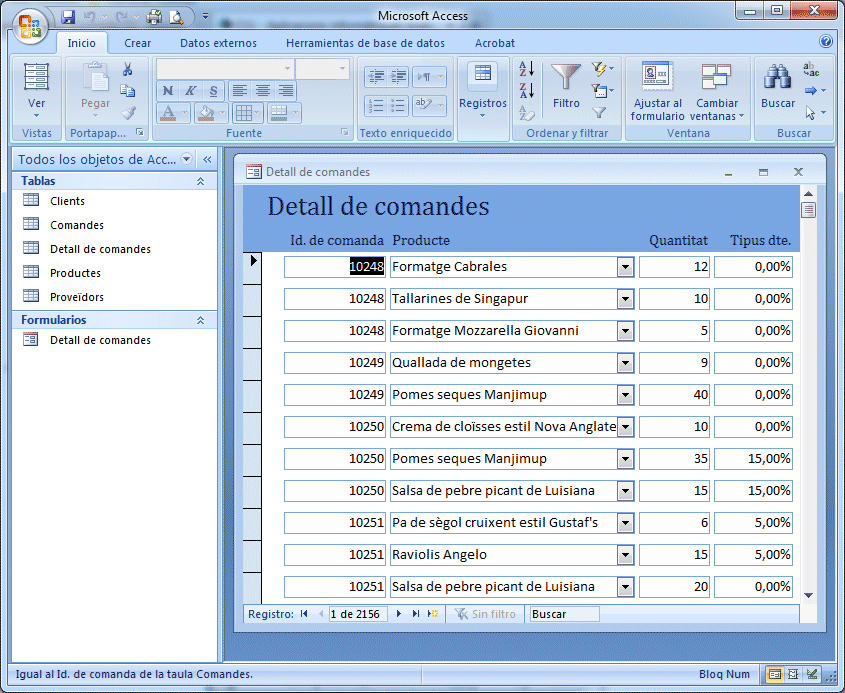This screenshot has height=693, width=845.
Task: Collapse the Tablas group
Action: (200, 181)
